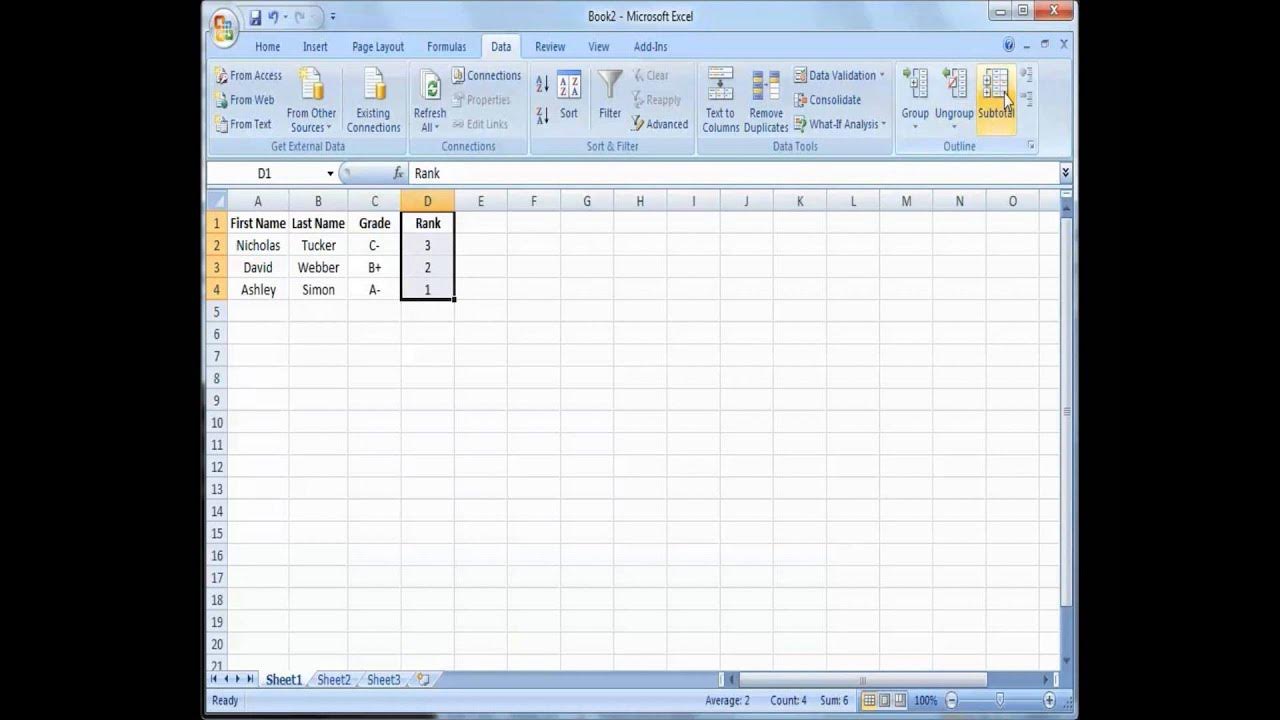
Task: Click the Group button
Action: pyautogui.click(x=915, y=98)
